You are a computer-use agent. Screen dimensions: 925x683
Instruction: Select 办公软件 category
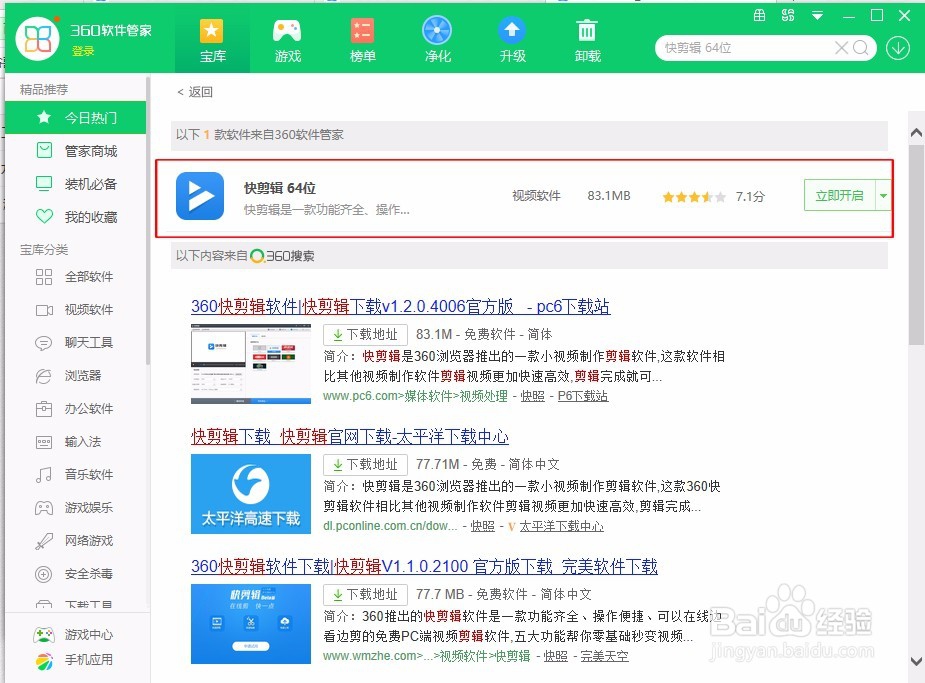click(x=76, y=409)
